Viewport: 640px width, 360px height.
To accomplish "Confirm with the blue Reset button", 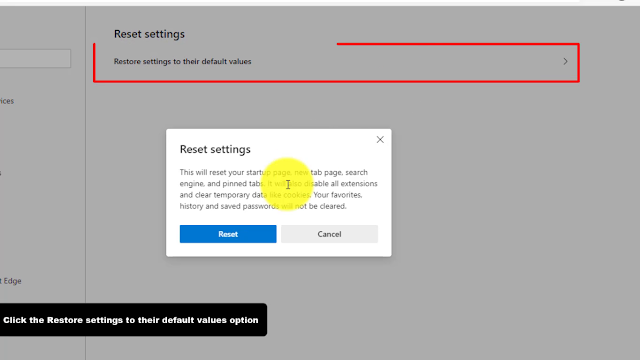I will (x=228, y=234).
